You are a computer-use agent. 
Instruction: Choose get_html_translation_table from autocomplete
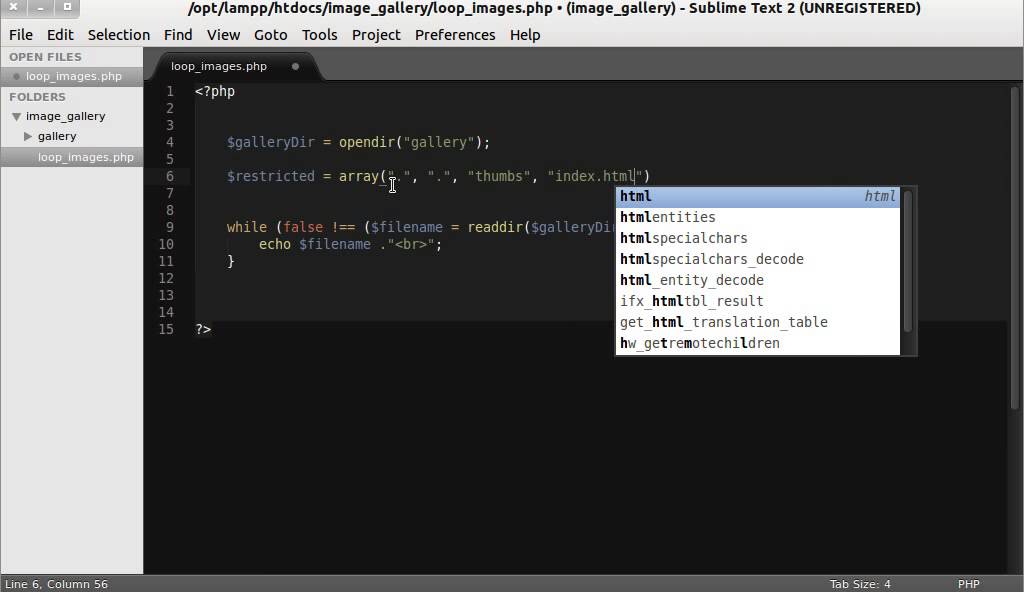pyautogui.click(x=758, y=322)
